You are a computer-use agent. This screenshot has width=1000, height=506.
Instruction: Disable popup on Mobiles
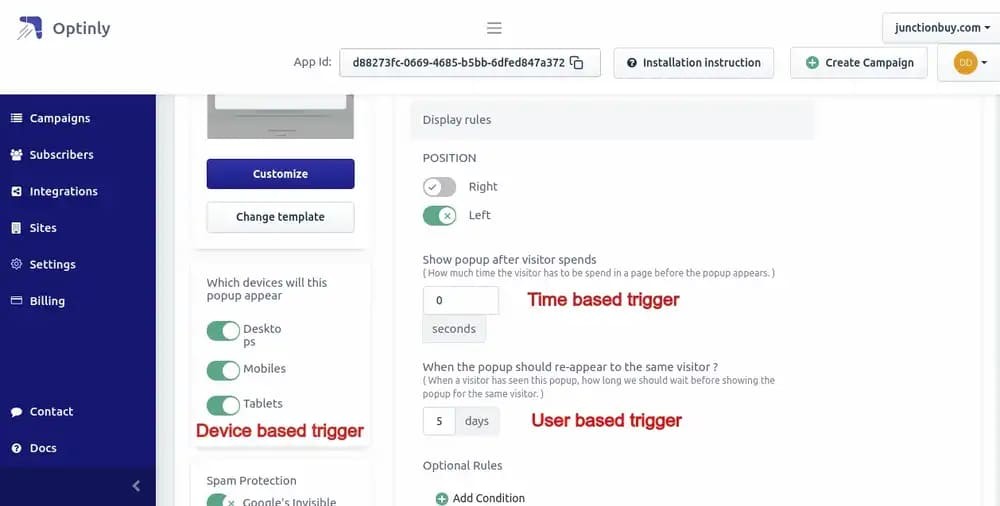tap(223, 370)
